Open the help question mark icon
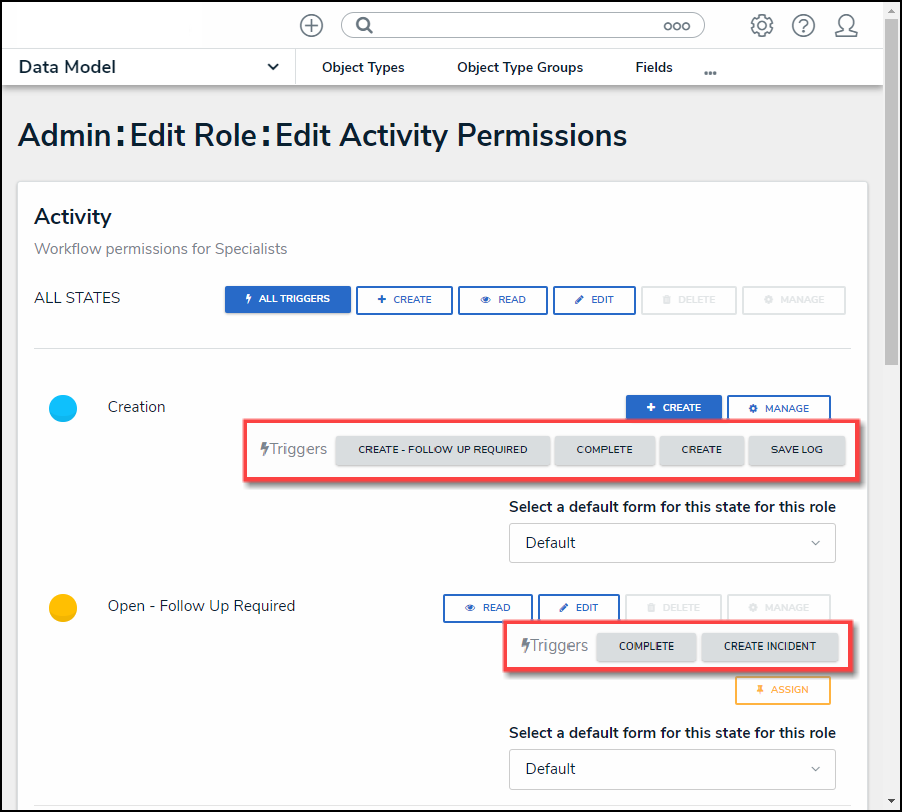 coord(803,26)
